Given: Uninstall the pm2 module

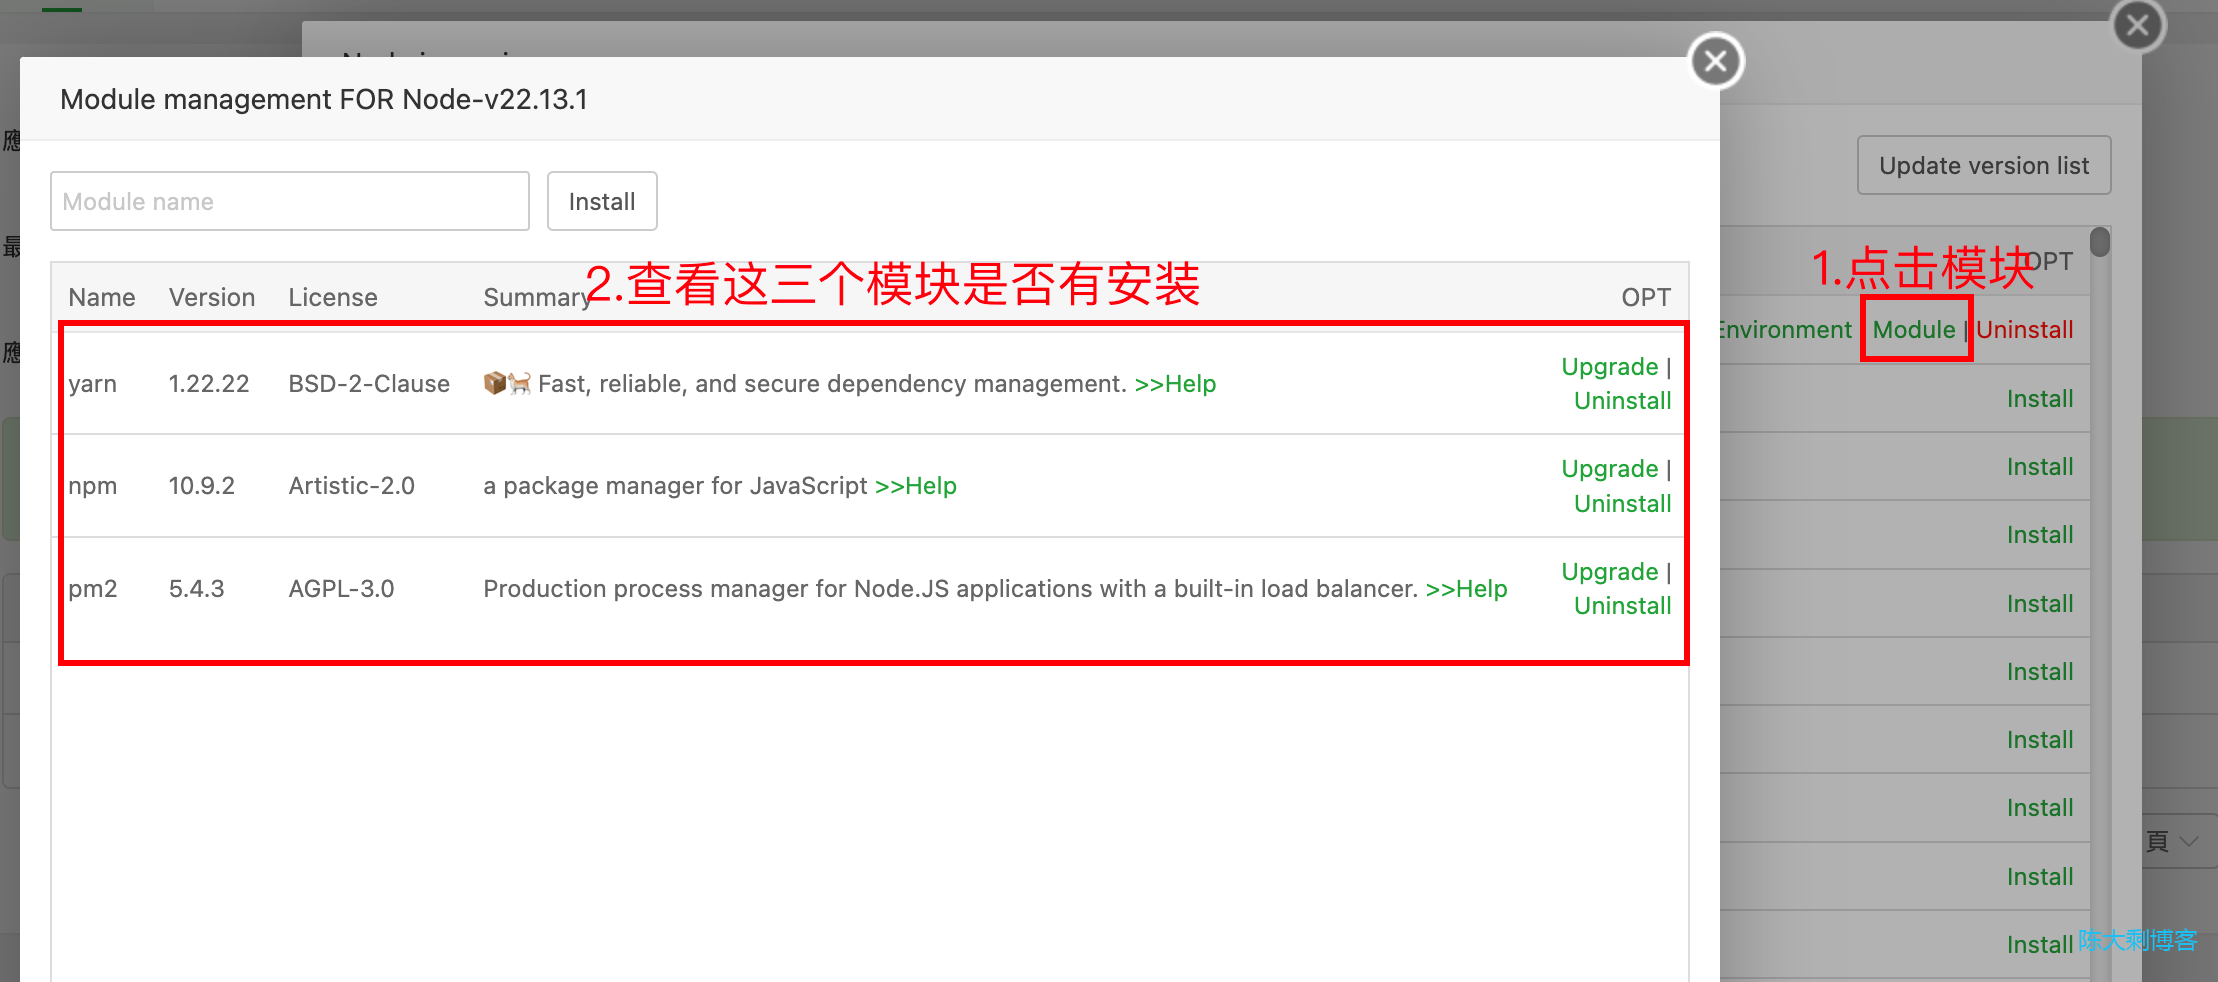Looking at the screenshot, I should (1623, 606).
